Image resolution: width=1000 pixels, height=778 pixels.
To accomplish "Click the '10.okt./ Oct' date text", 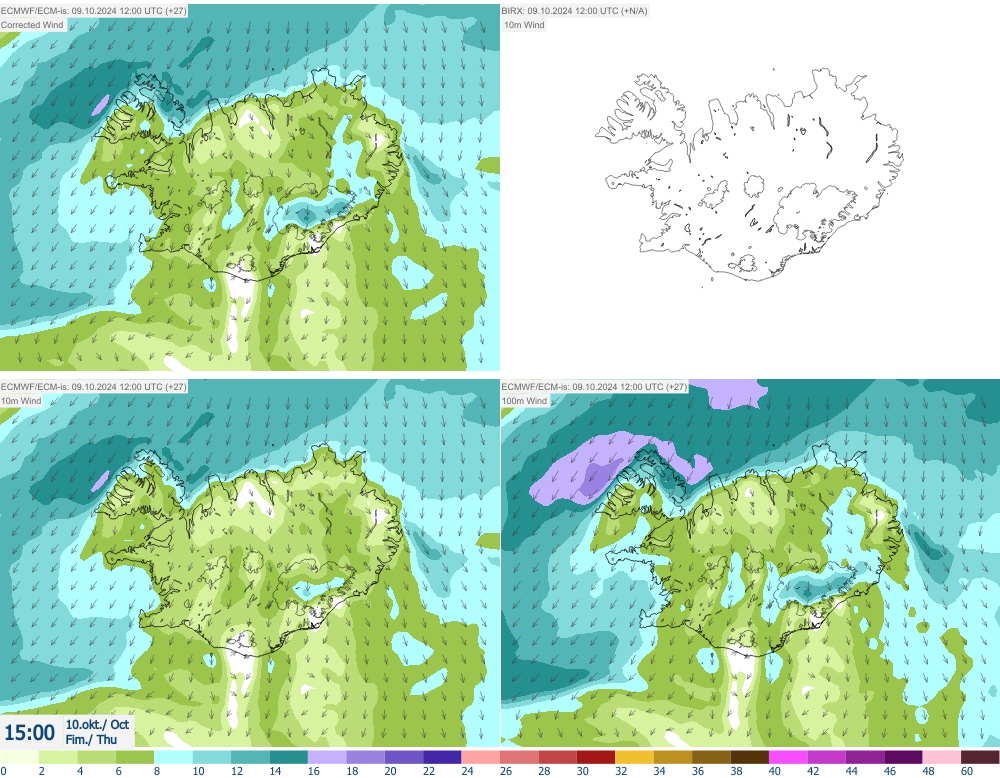I will pos(97,724).
